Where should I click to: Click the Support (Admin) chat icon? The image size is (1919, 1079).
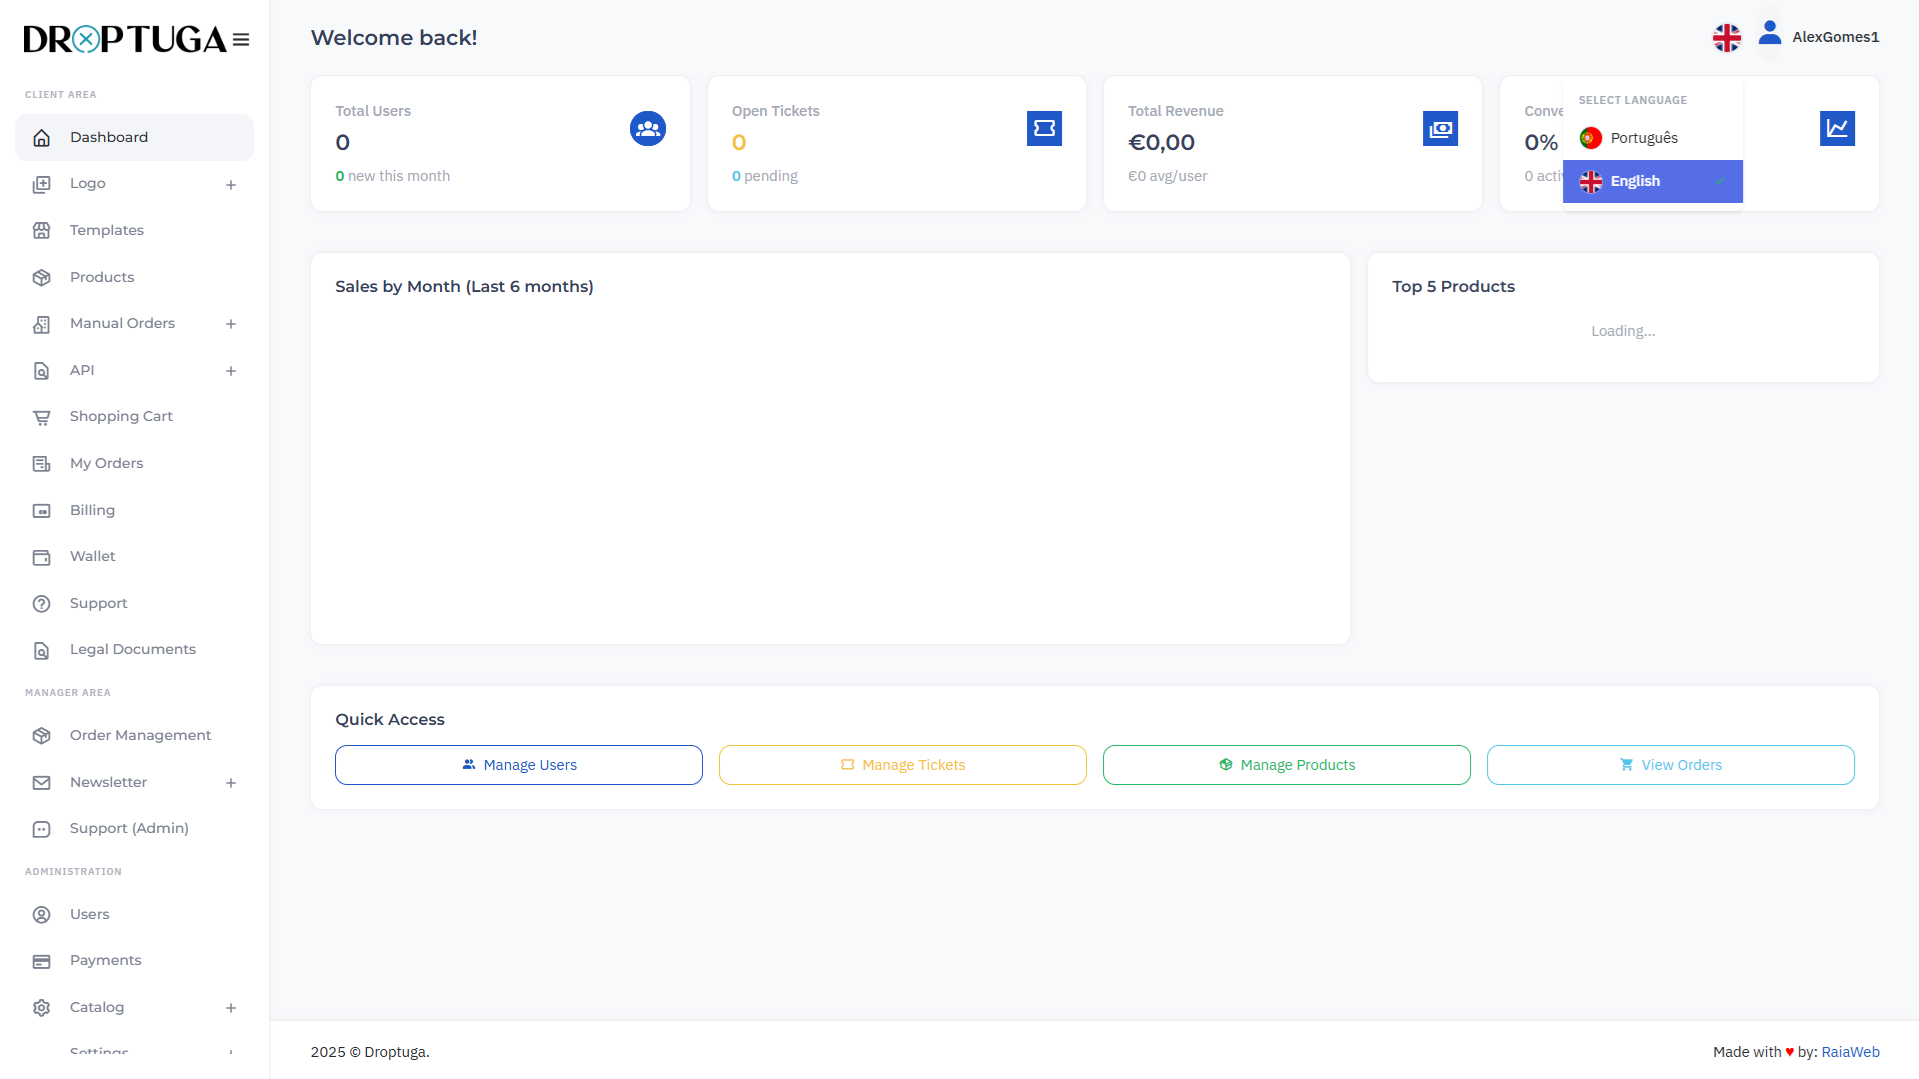pyautogui.click(x=41, y=829)
